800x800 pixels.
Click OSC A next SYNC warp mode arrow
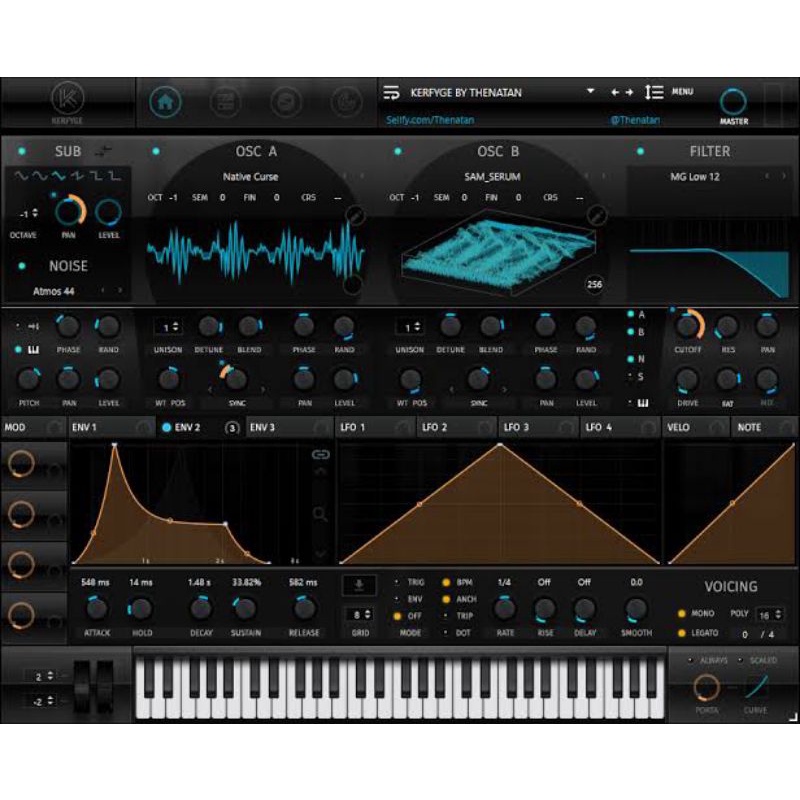263,390
